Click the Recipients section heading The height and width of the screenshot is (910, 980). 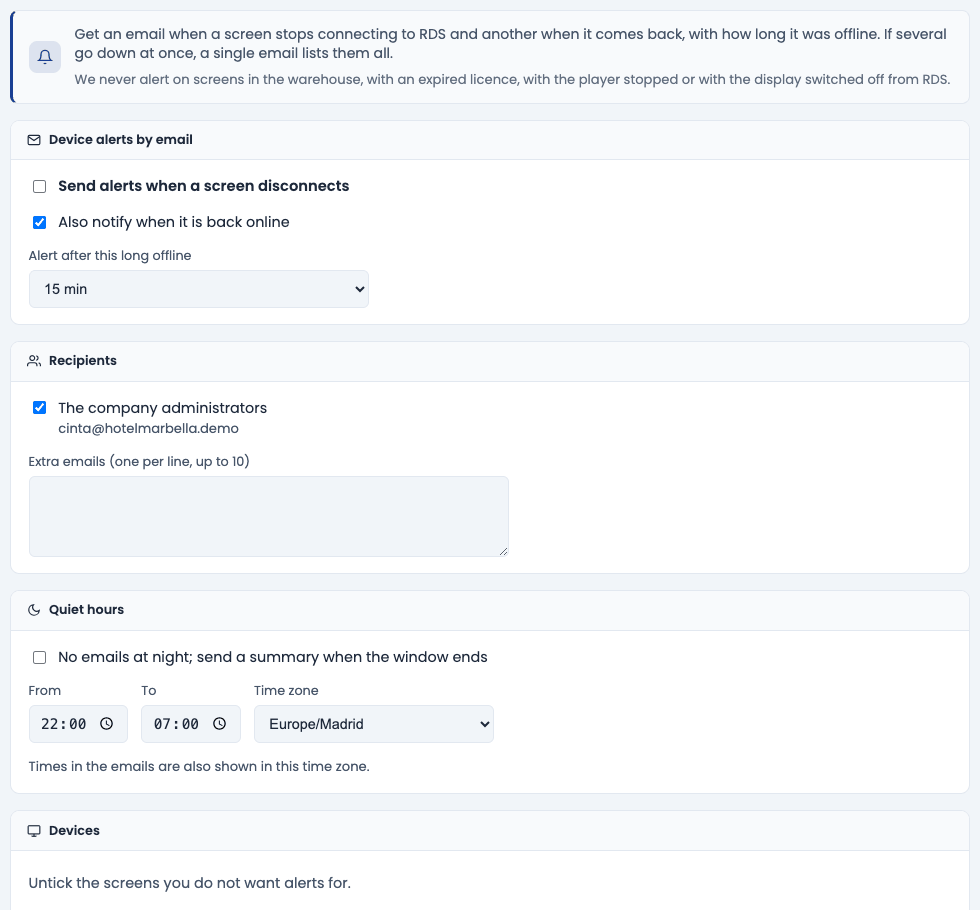(x=82, y=361)
